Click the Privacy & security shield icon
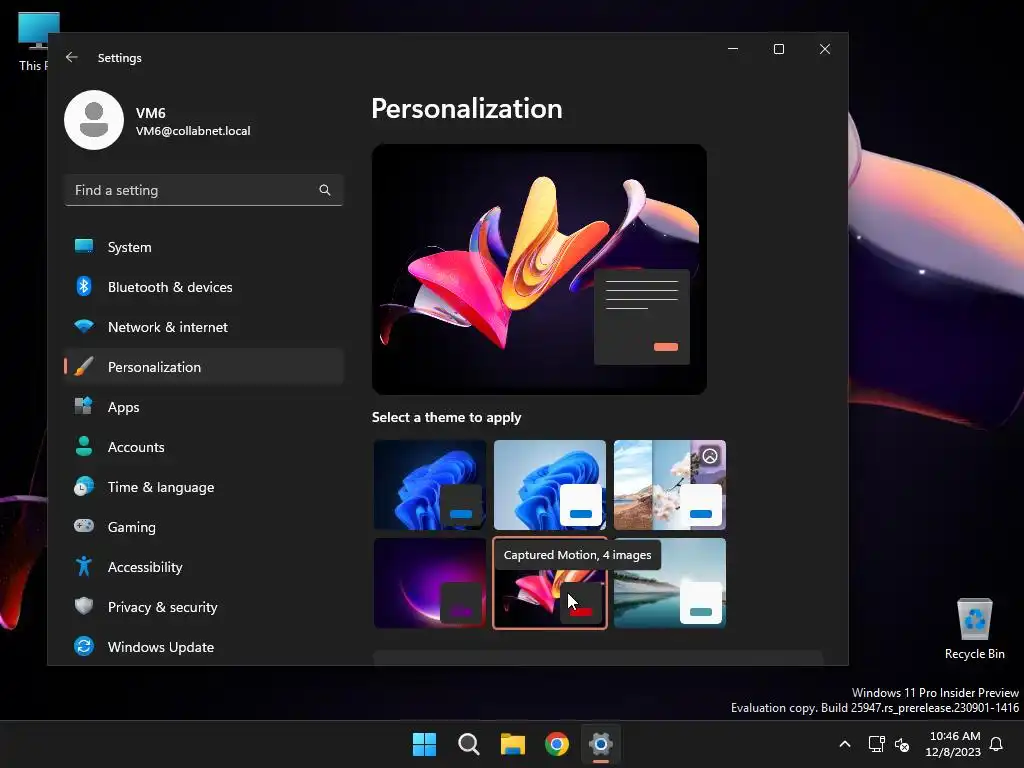1024x768 pixels. point(84,606)
